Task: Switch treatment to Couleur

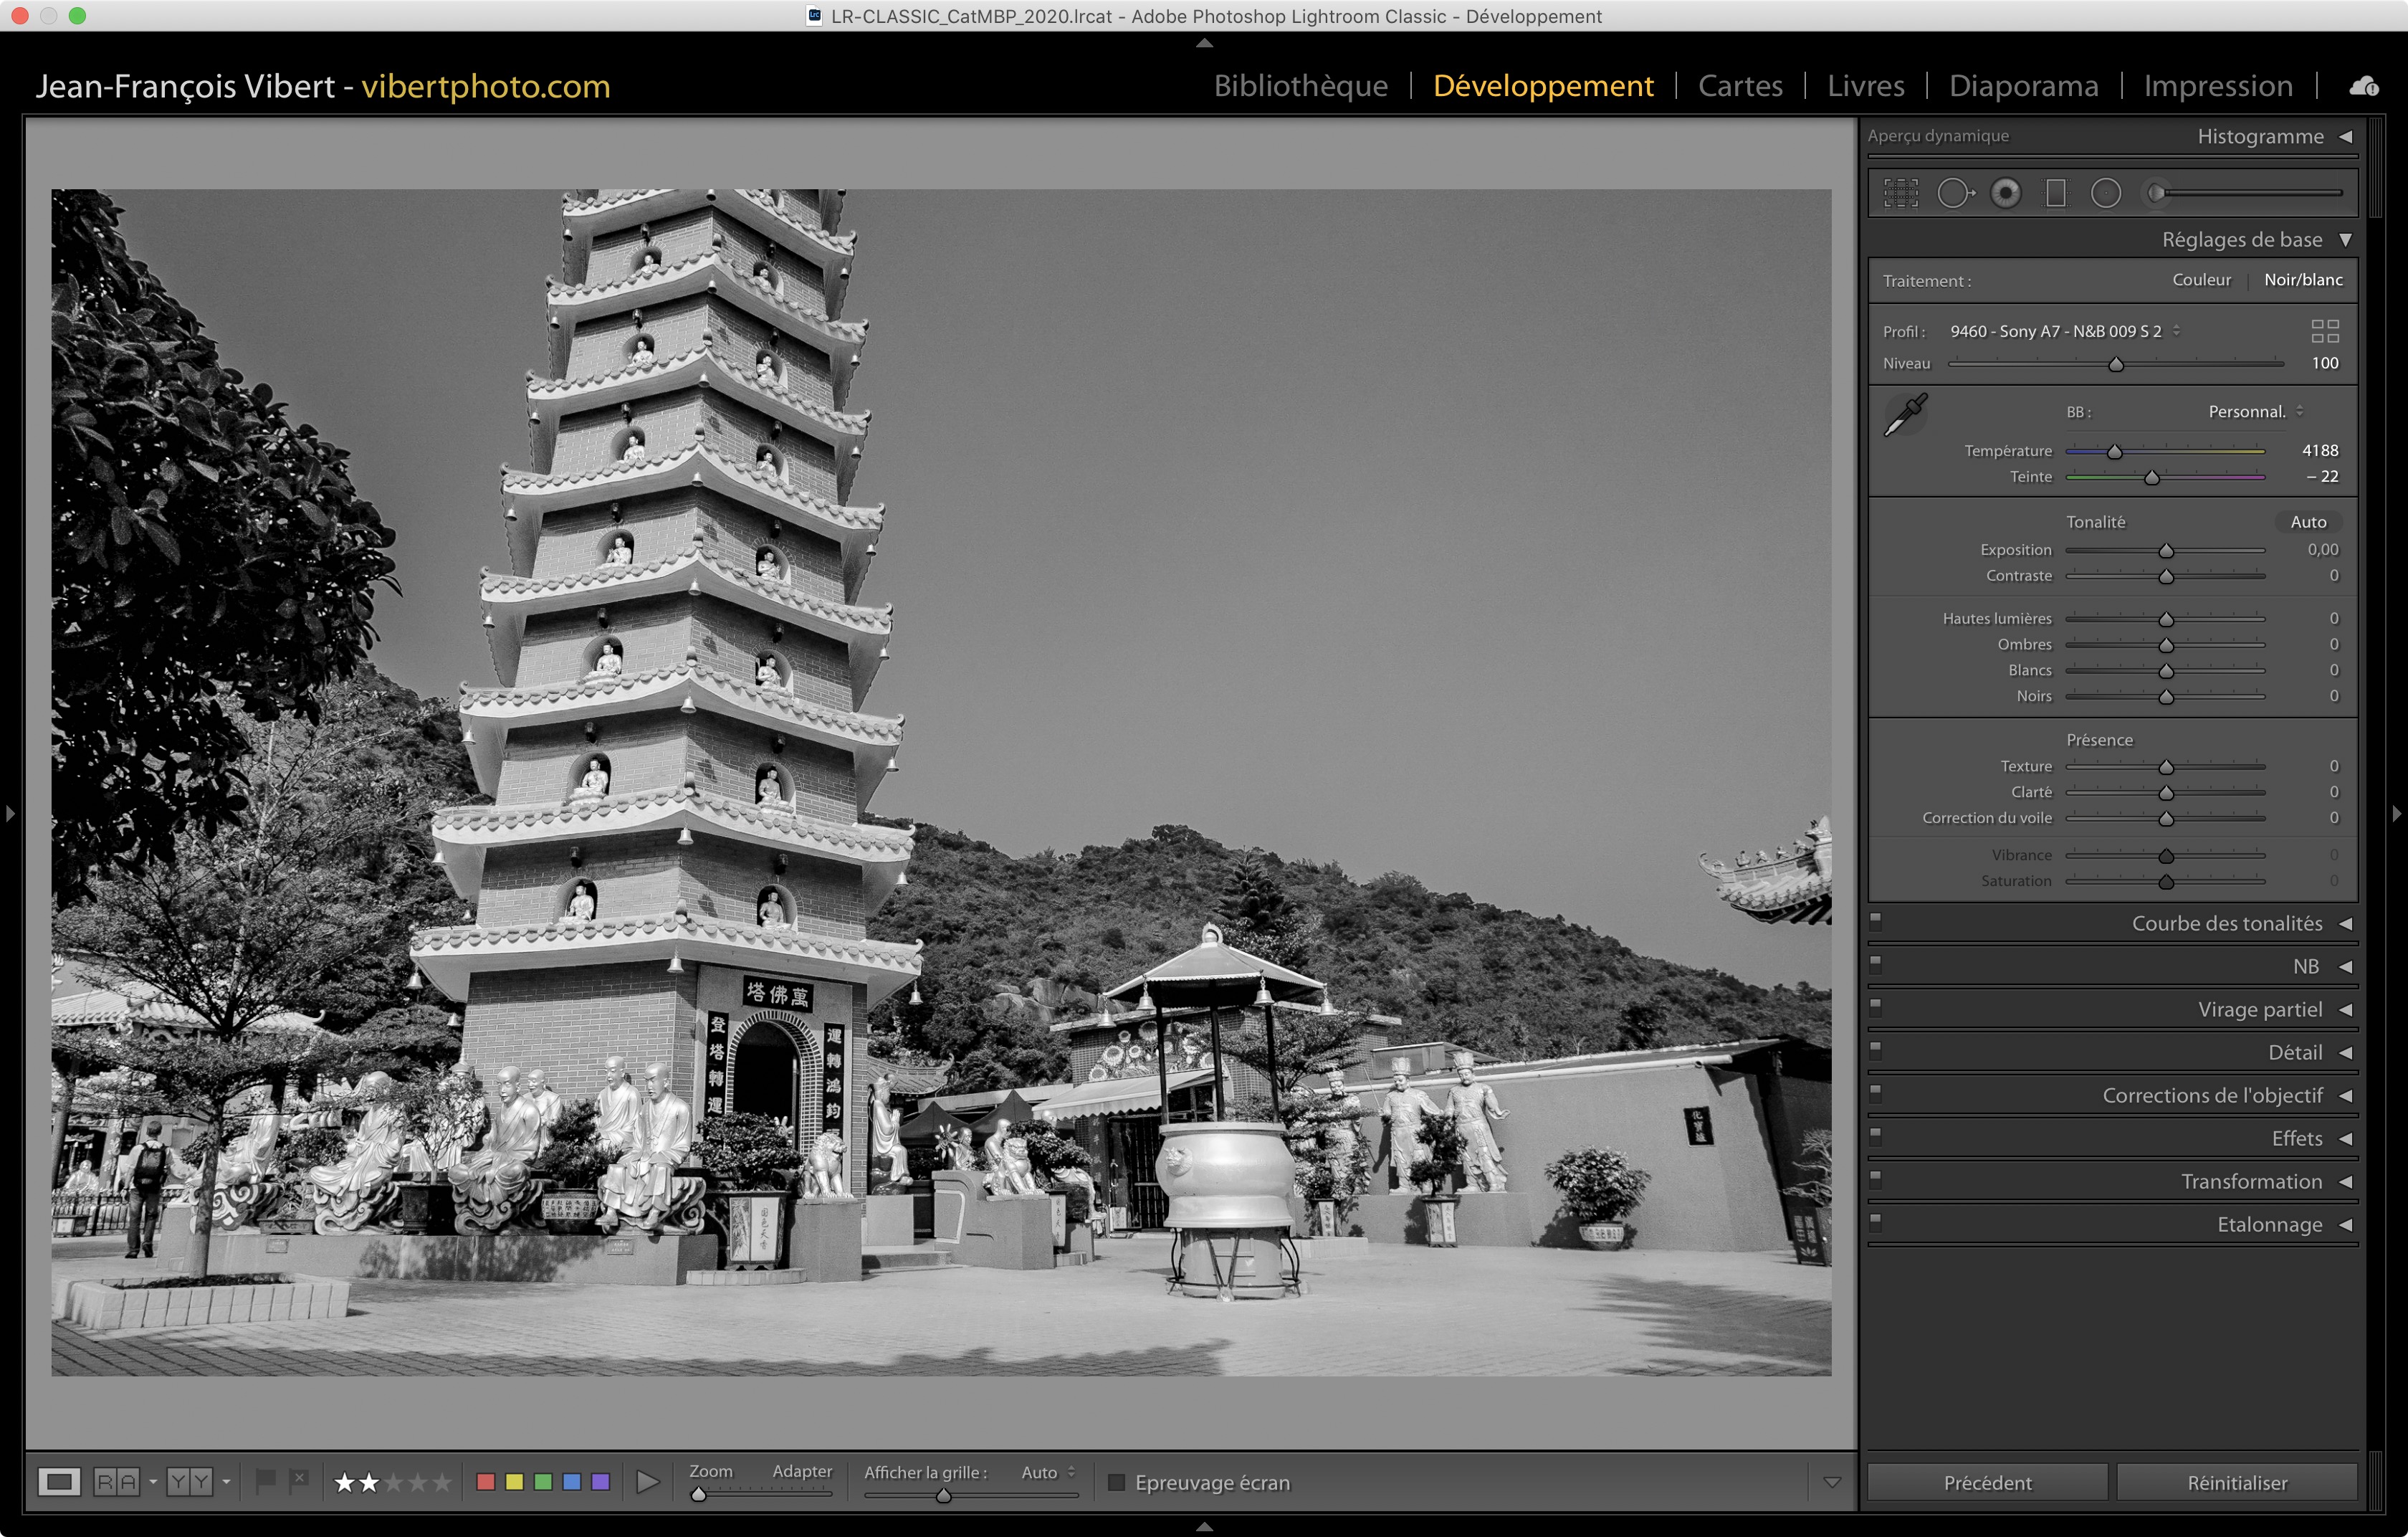Action: [x=2201, y=280]
